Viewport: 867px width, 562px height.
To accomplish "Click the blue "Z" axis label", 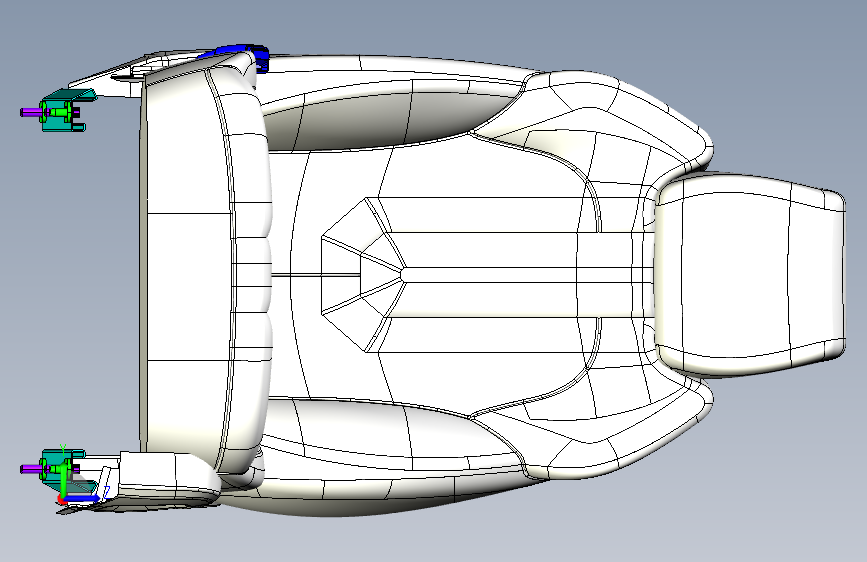I will click(x=107, y=491).
